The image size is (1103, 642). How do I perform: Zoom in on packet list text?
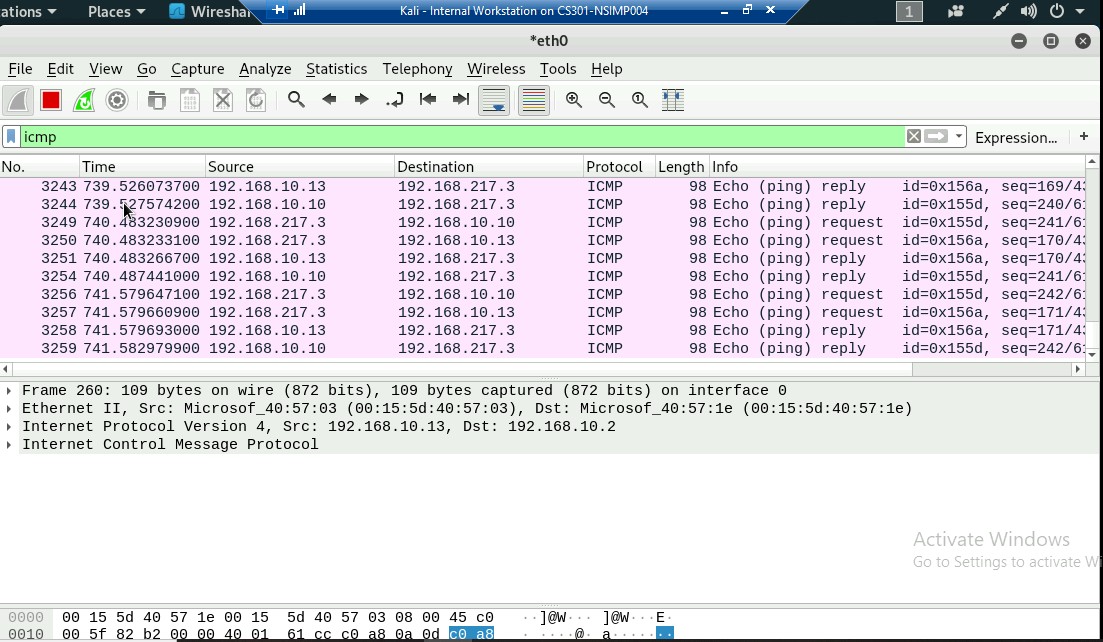574,100
